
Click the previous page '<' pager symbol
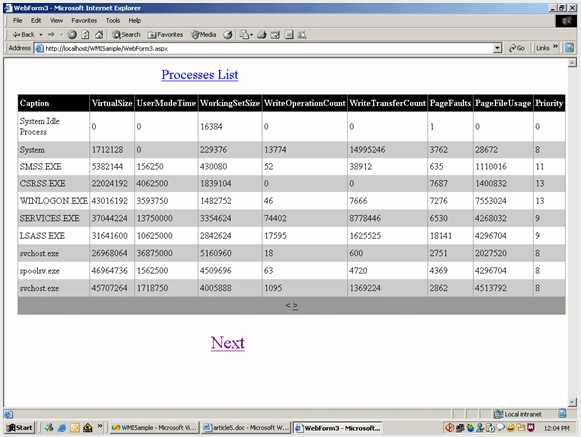click(x=288, y=305)
